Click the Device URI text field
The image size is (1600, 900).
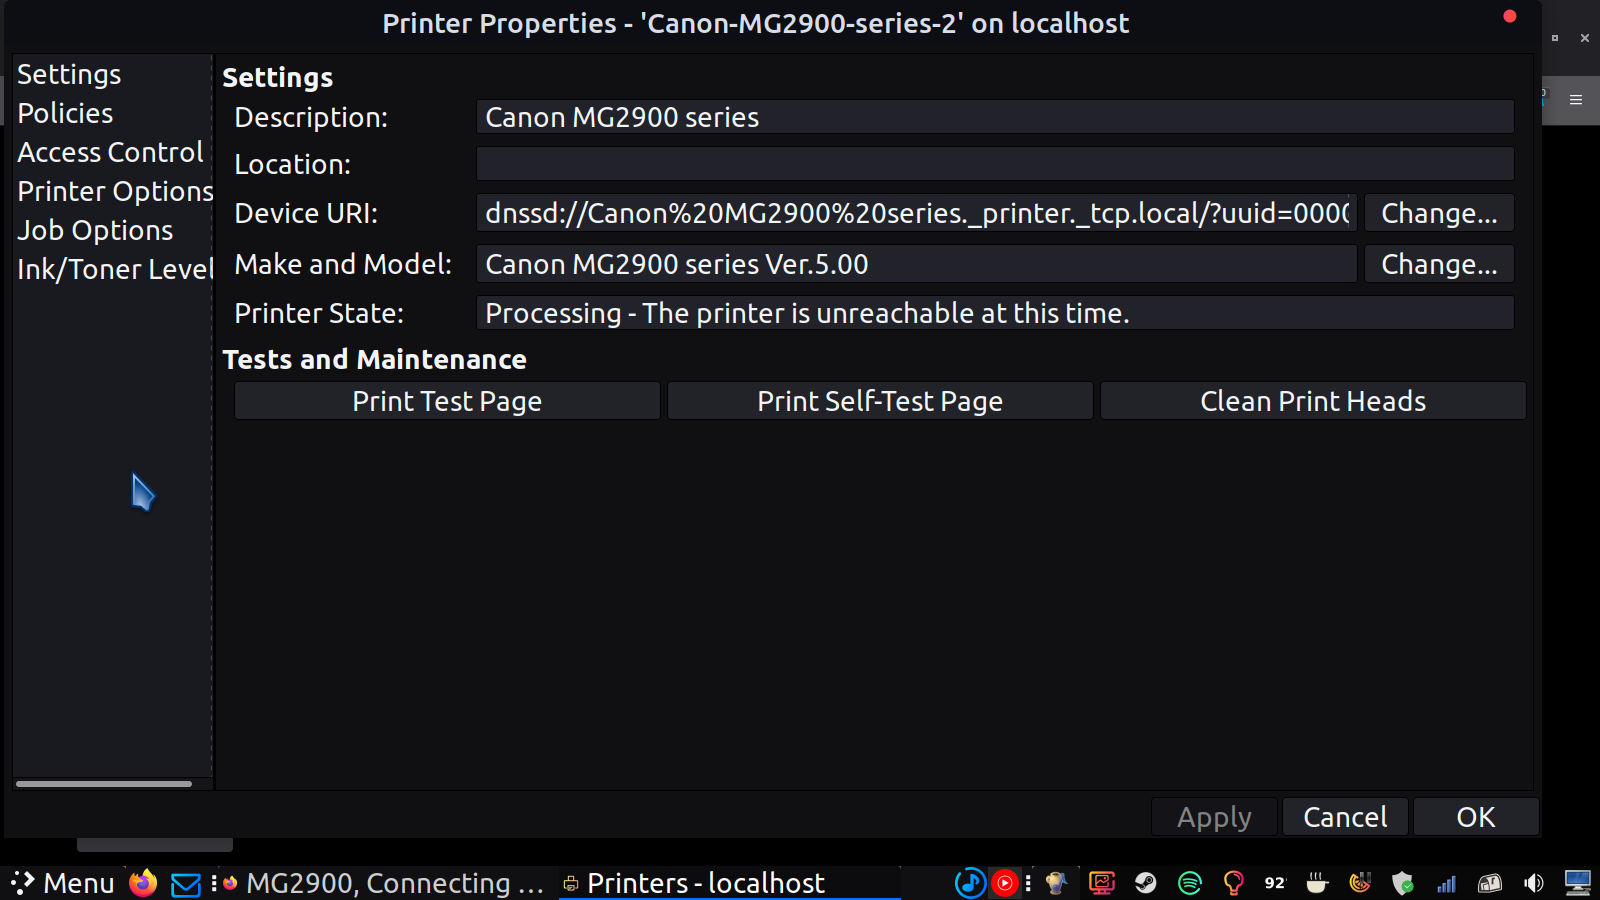916,213
